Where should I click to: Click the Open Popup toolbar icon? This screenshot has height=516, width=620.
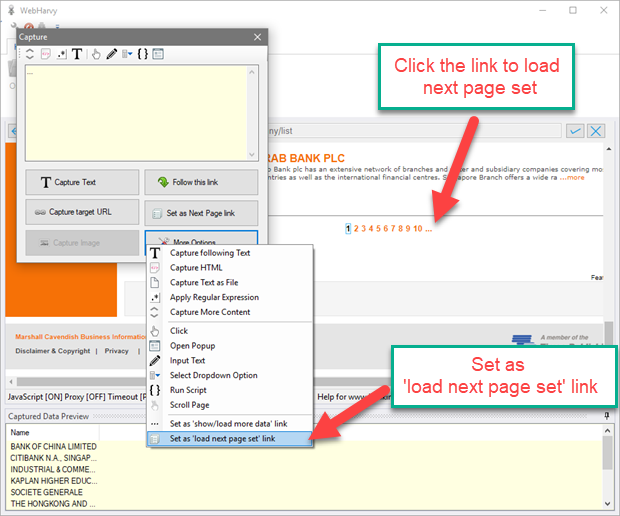coord(157,54)
